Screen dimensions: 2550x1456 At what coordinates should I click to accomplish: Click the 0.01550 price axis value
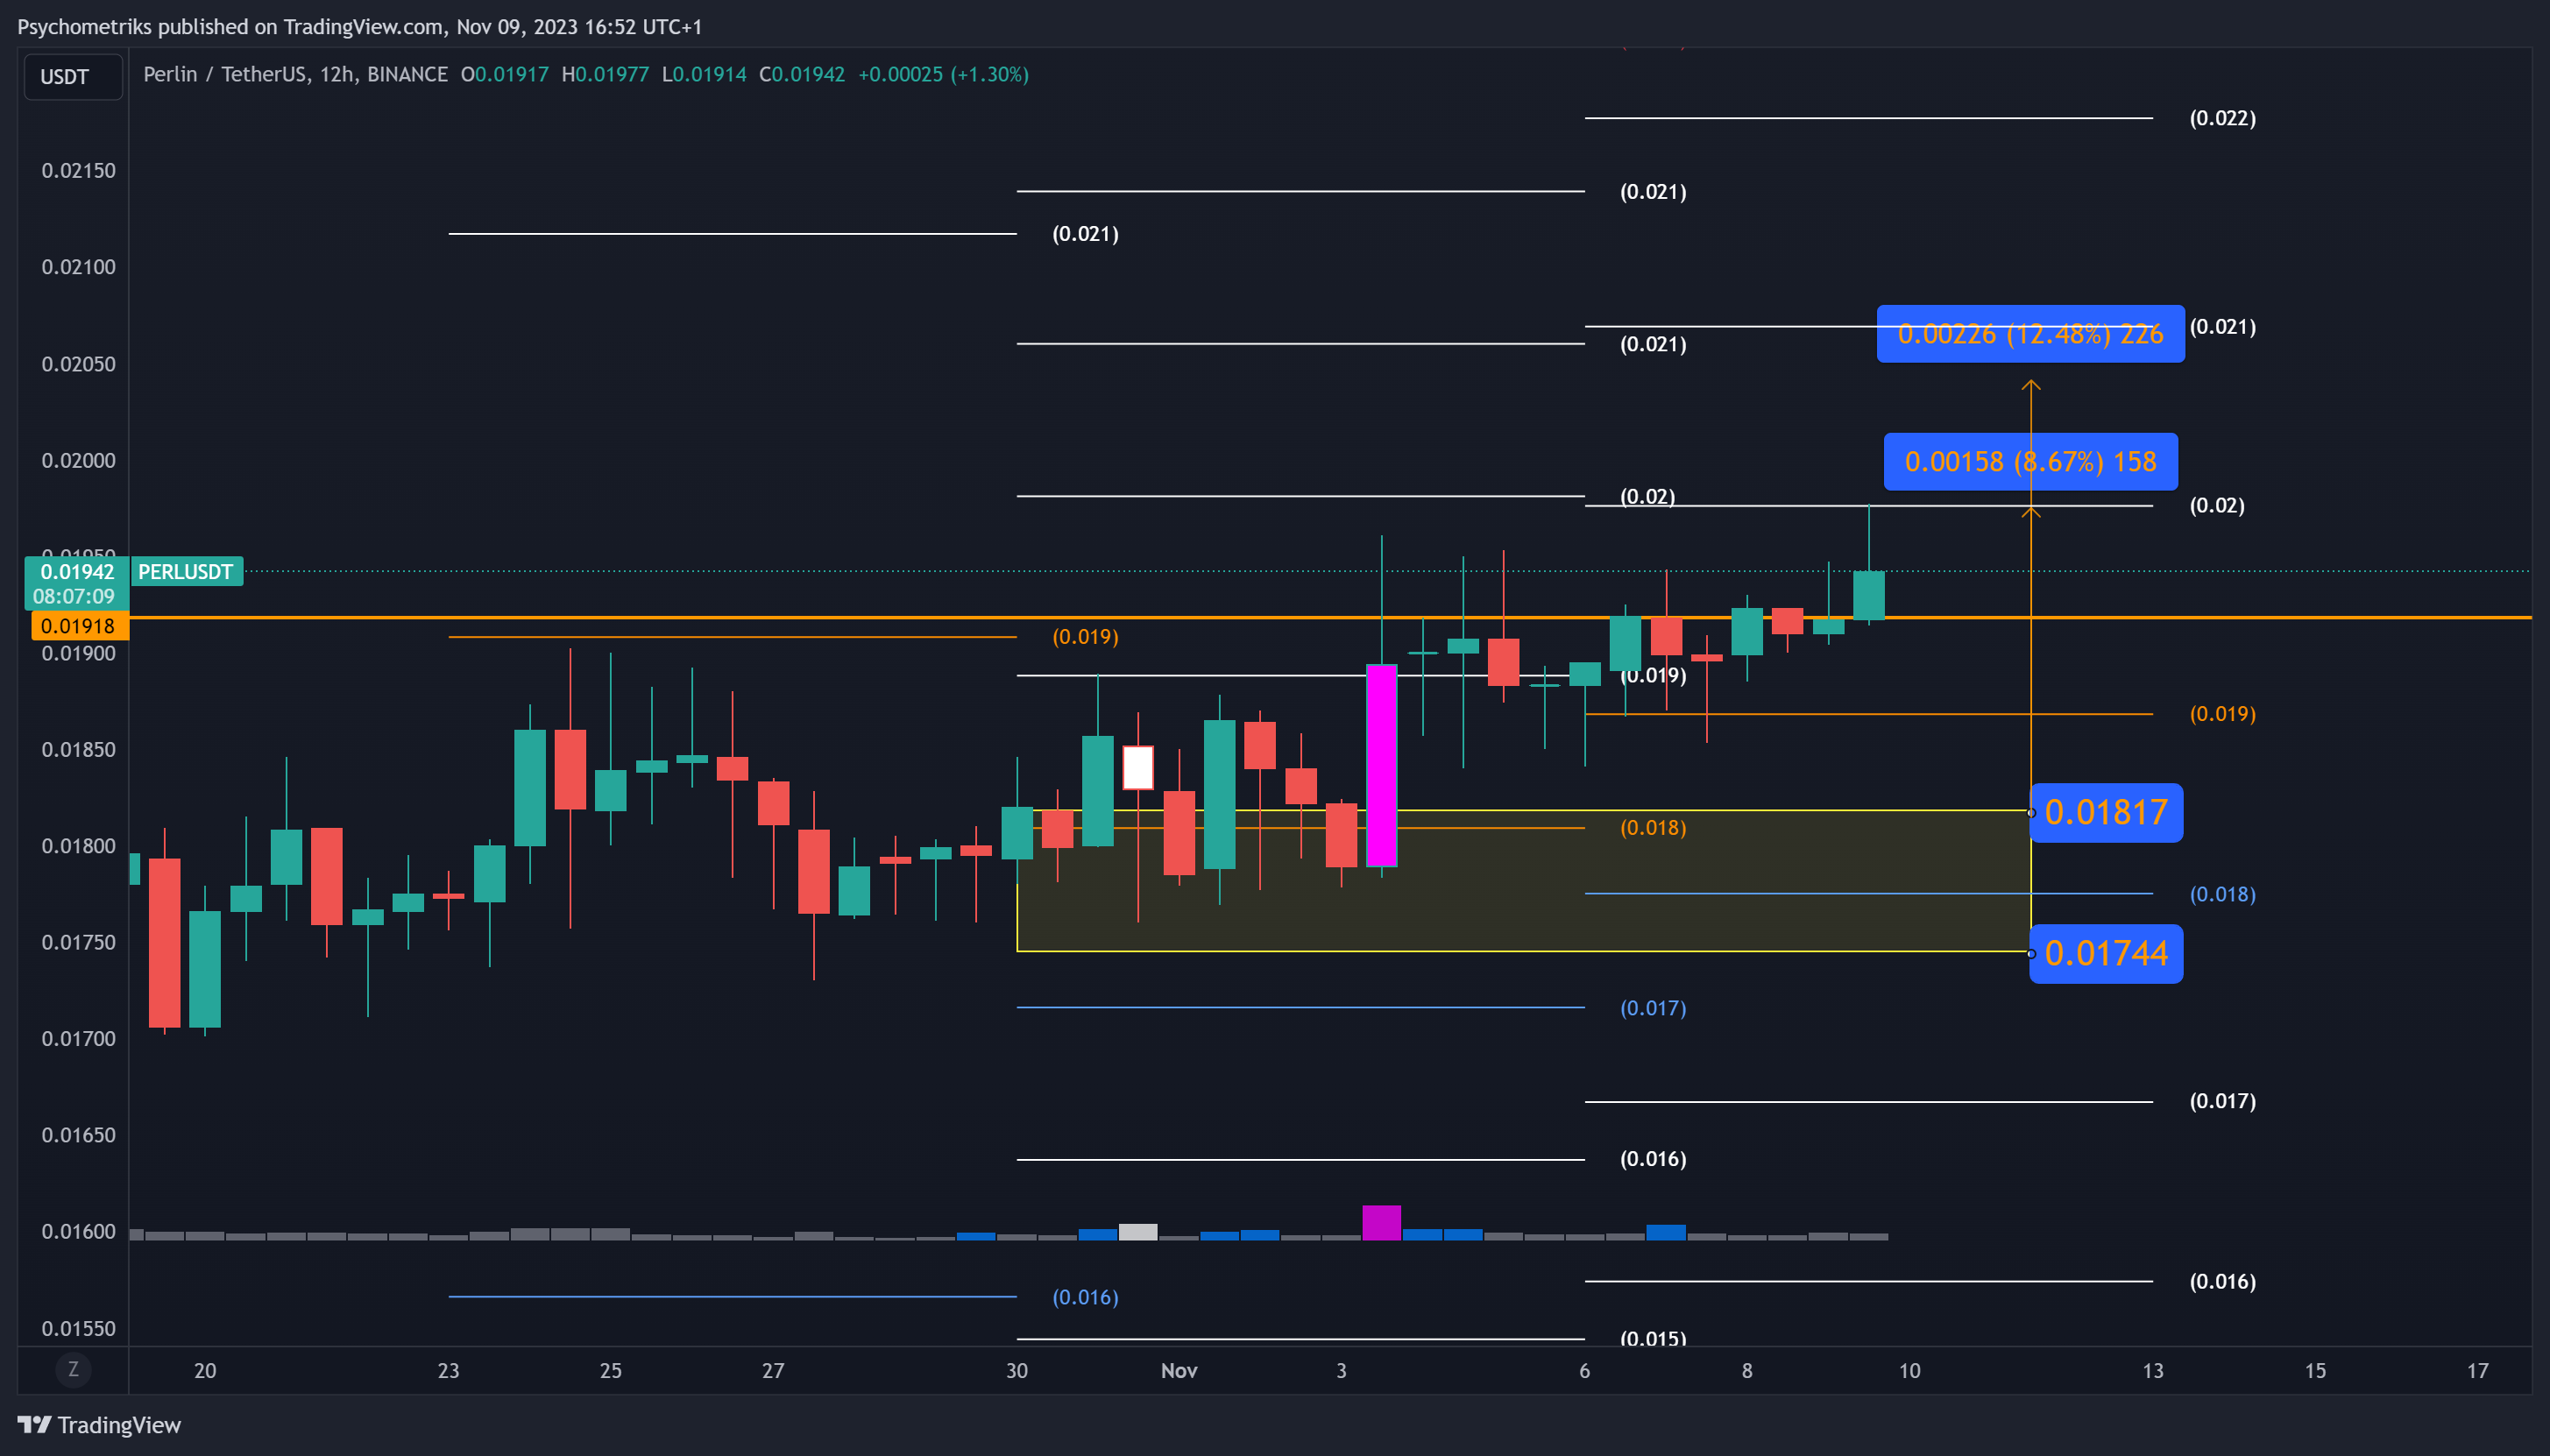click(78, 1328)
